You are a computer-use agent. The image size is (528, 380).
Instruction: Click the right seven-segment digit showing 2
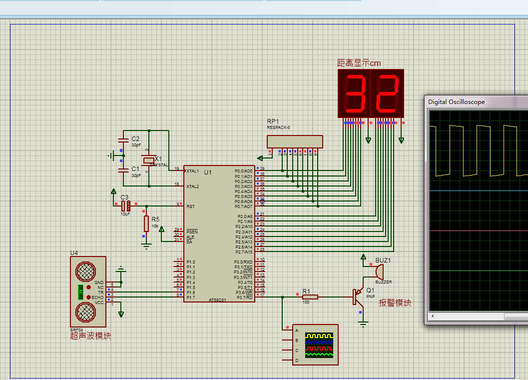[x=387, y=93]
